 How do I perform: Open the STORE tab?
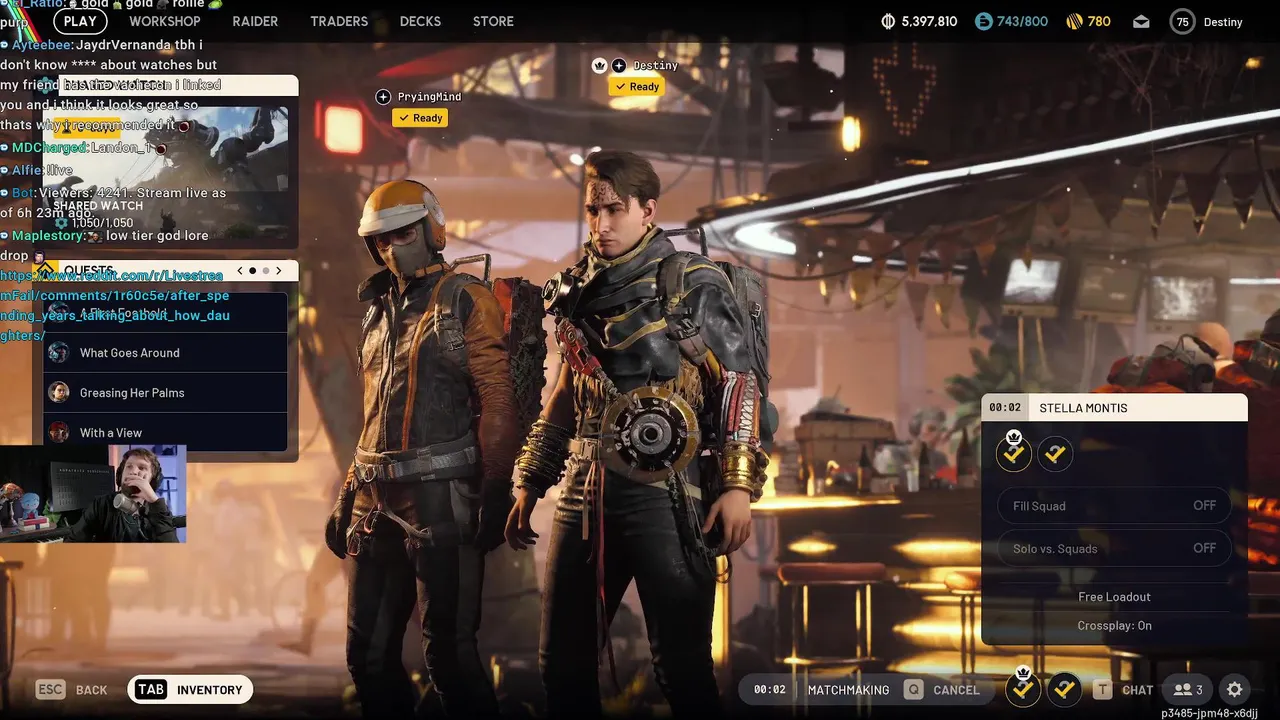click(x=493, y=21)
